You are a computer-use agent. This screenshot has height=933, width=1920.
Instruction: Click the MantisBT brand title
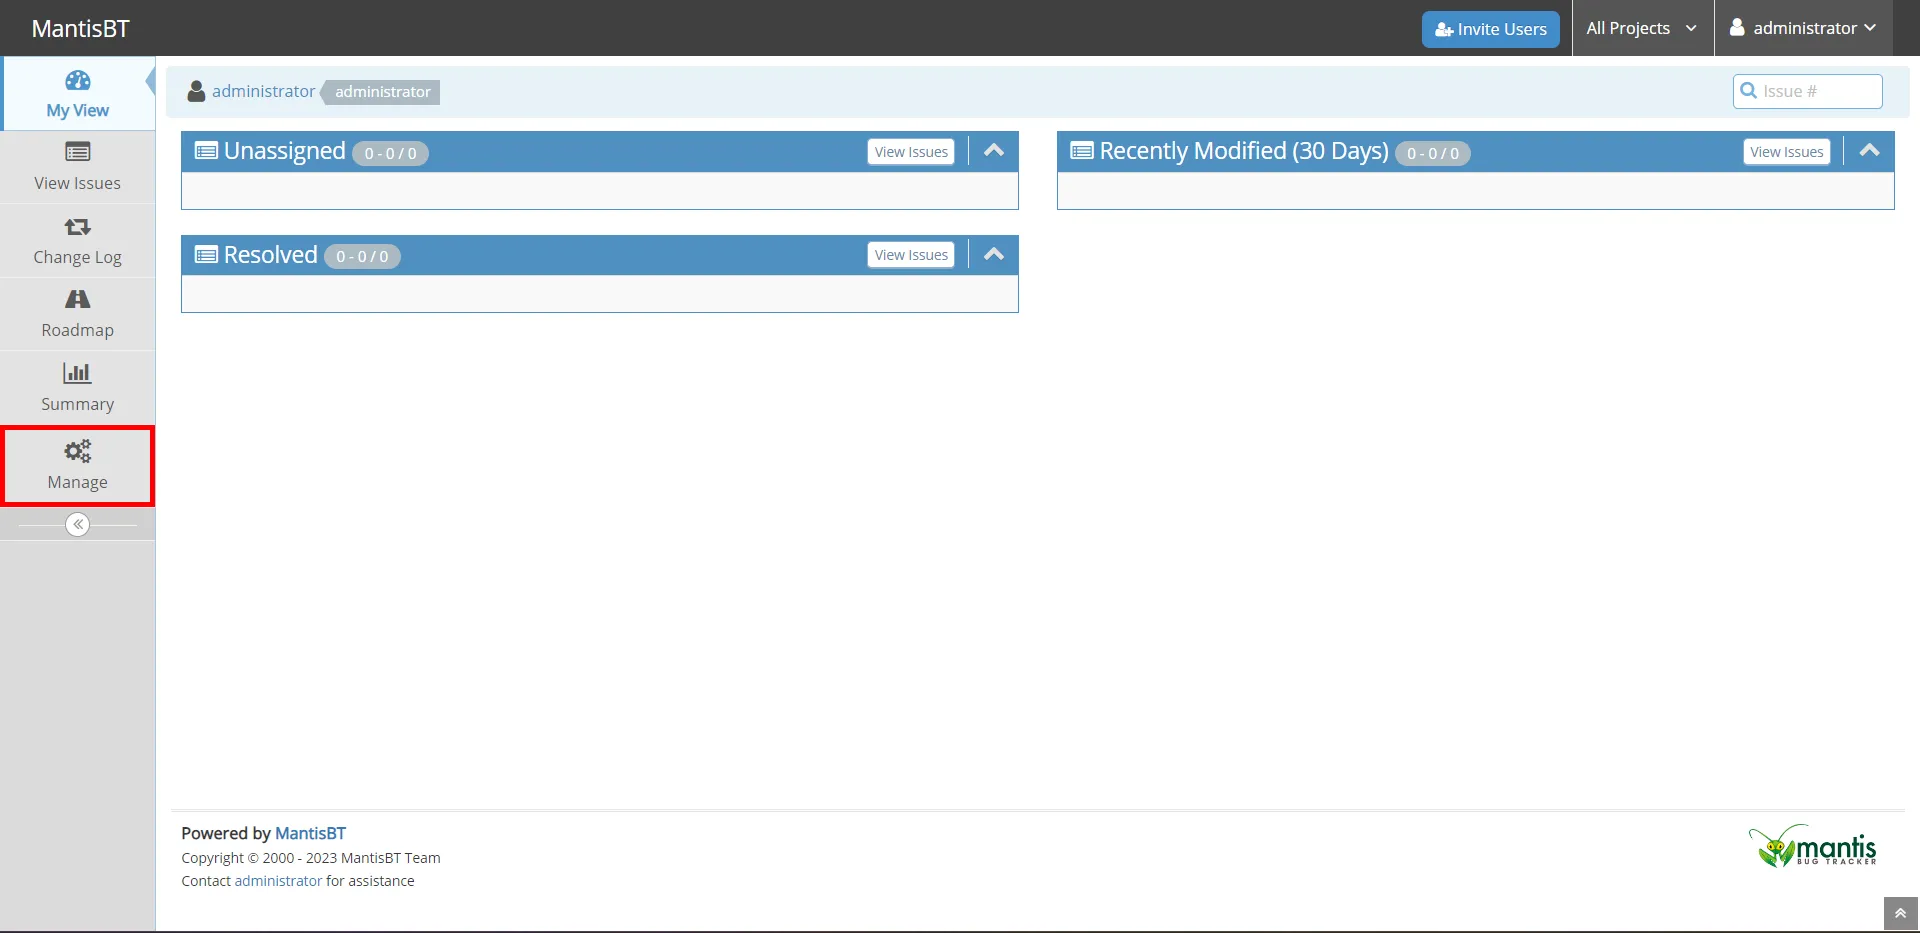81,28
